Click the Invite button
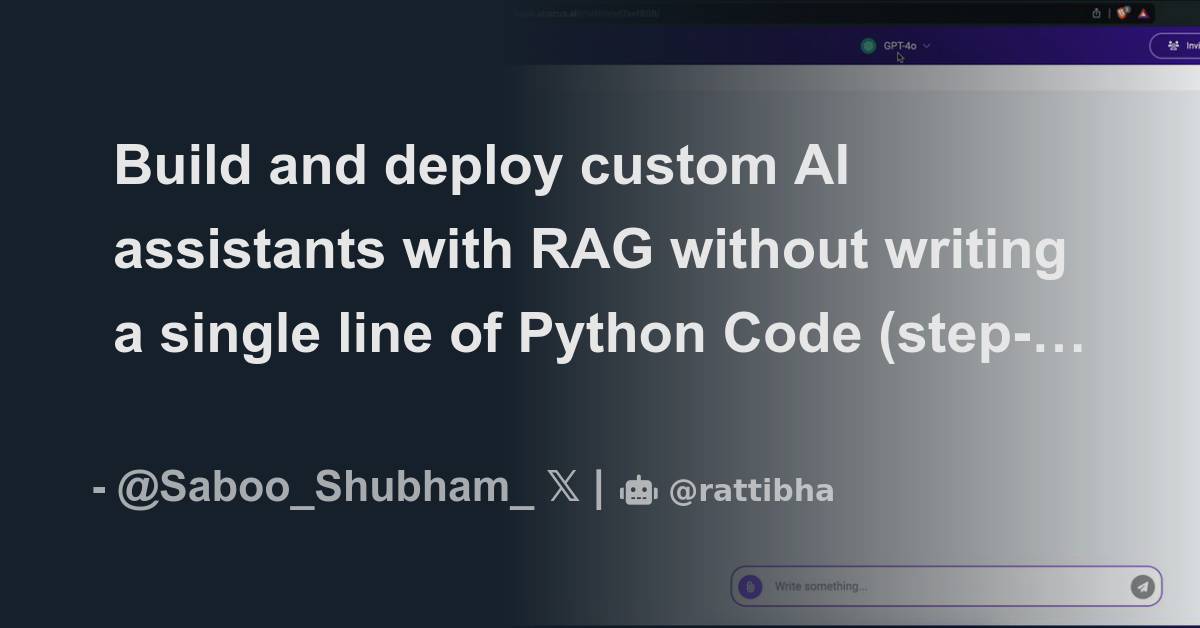 click(1185, 44)
